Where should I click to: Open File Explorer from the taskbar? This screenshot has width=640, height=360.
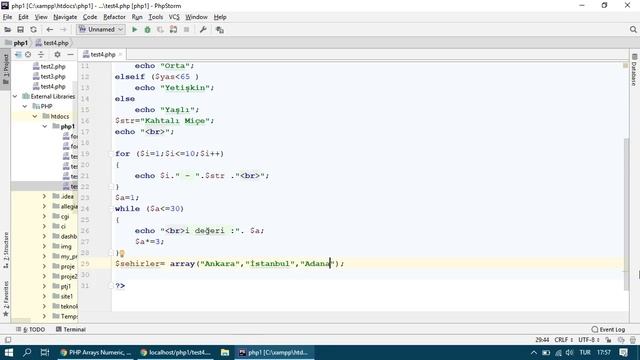pos(225,353)
